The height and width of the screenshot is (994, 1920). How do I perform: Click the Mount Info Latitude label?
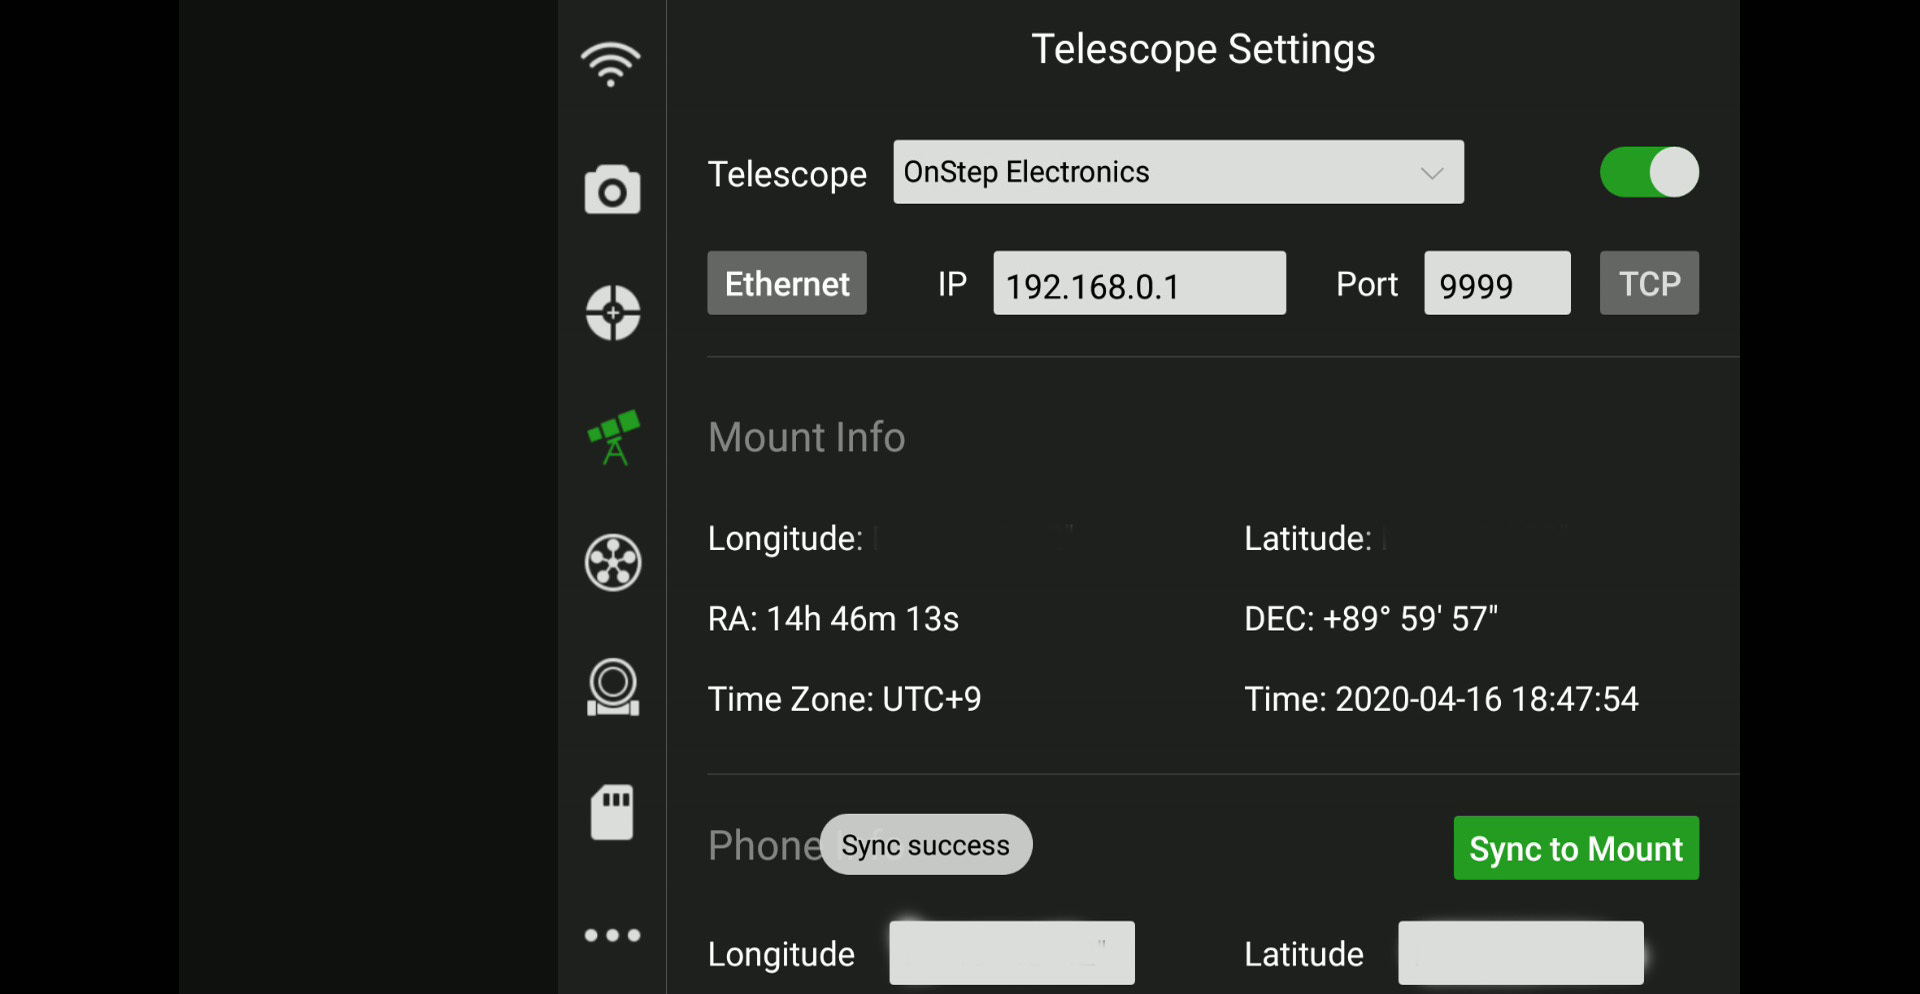pos(1308,539)
